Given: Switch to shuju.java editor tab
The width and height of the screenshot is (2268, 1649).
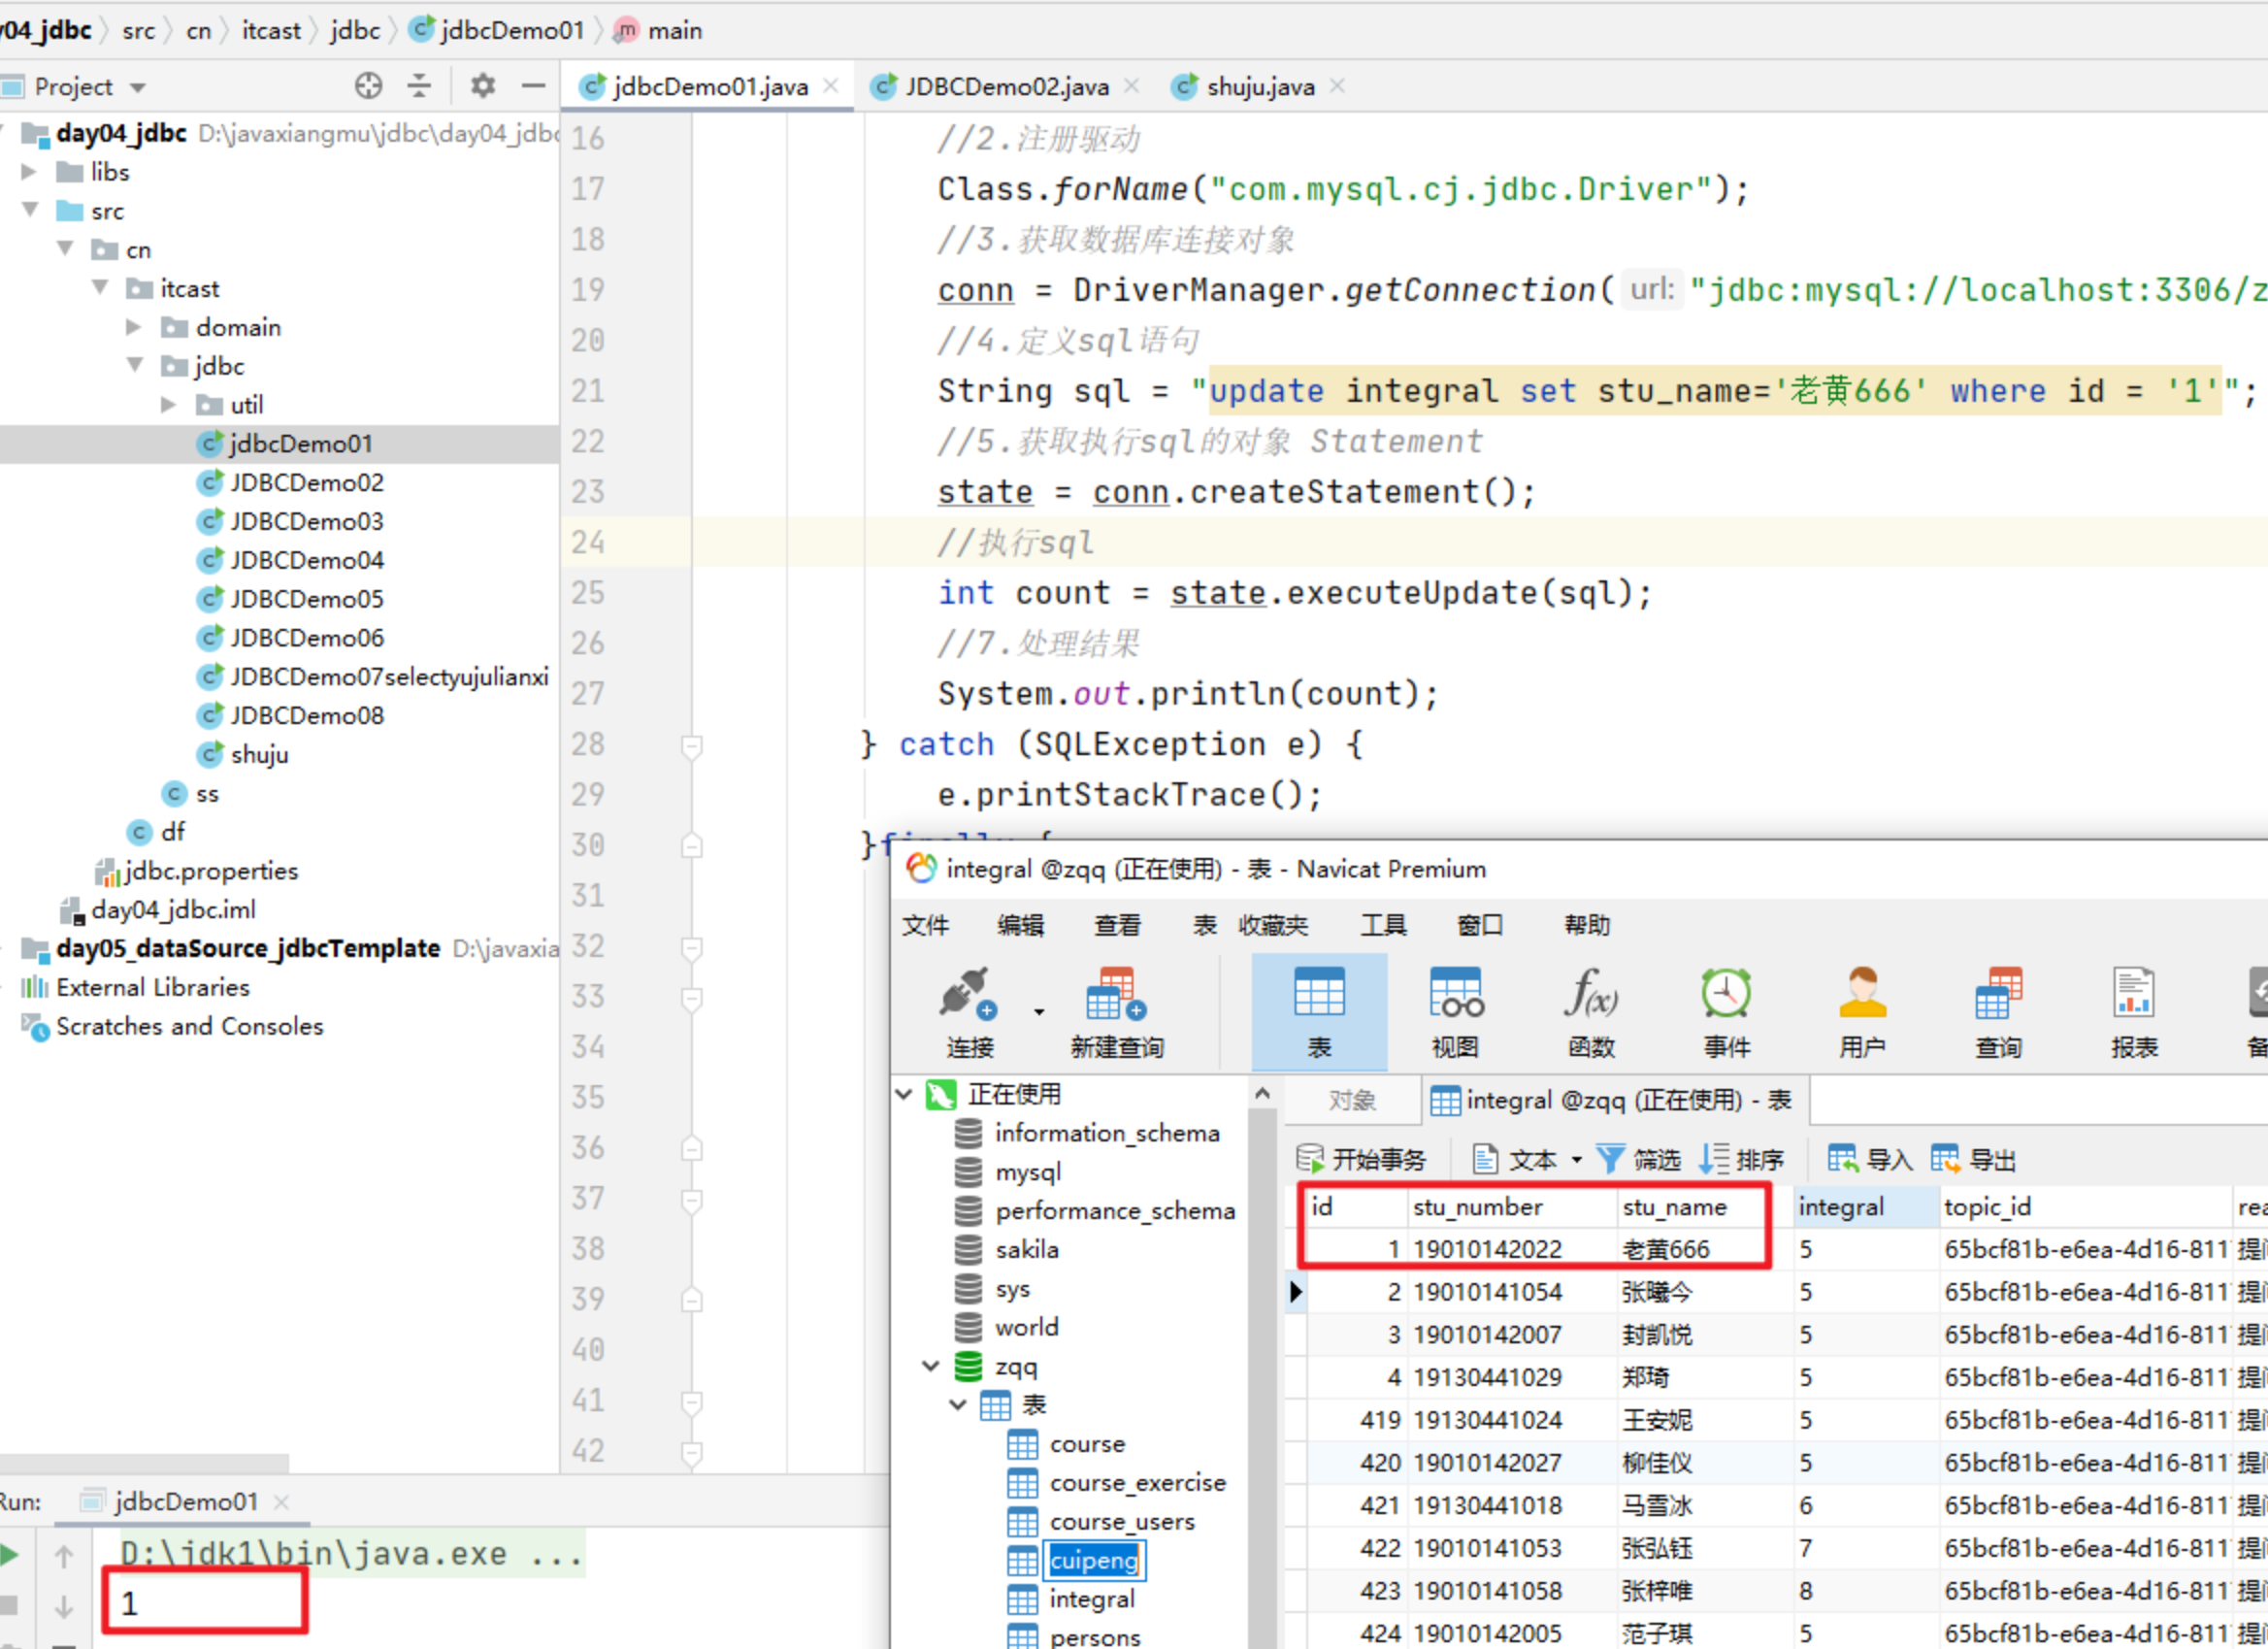Looking at the screenshot, I should pos(1259,87).
